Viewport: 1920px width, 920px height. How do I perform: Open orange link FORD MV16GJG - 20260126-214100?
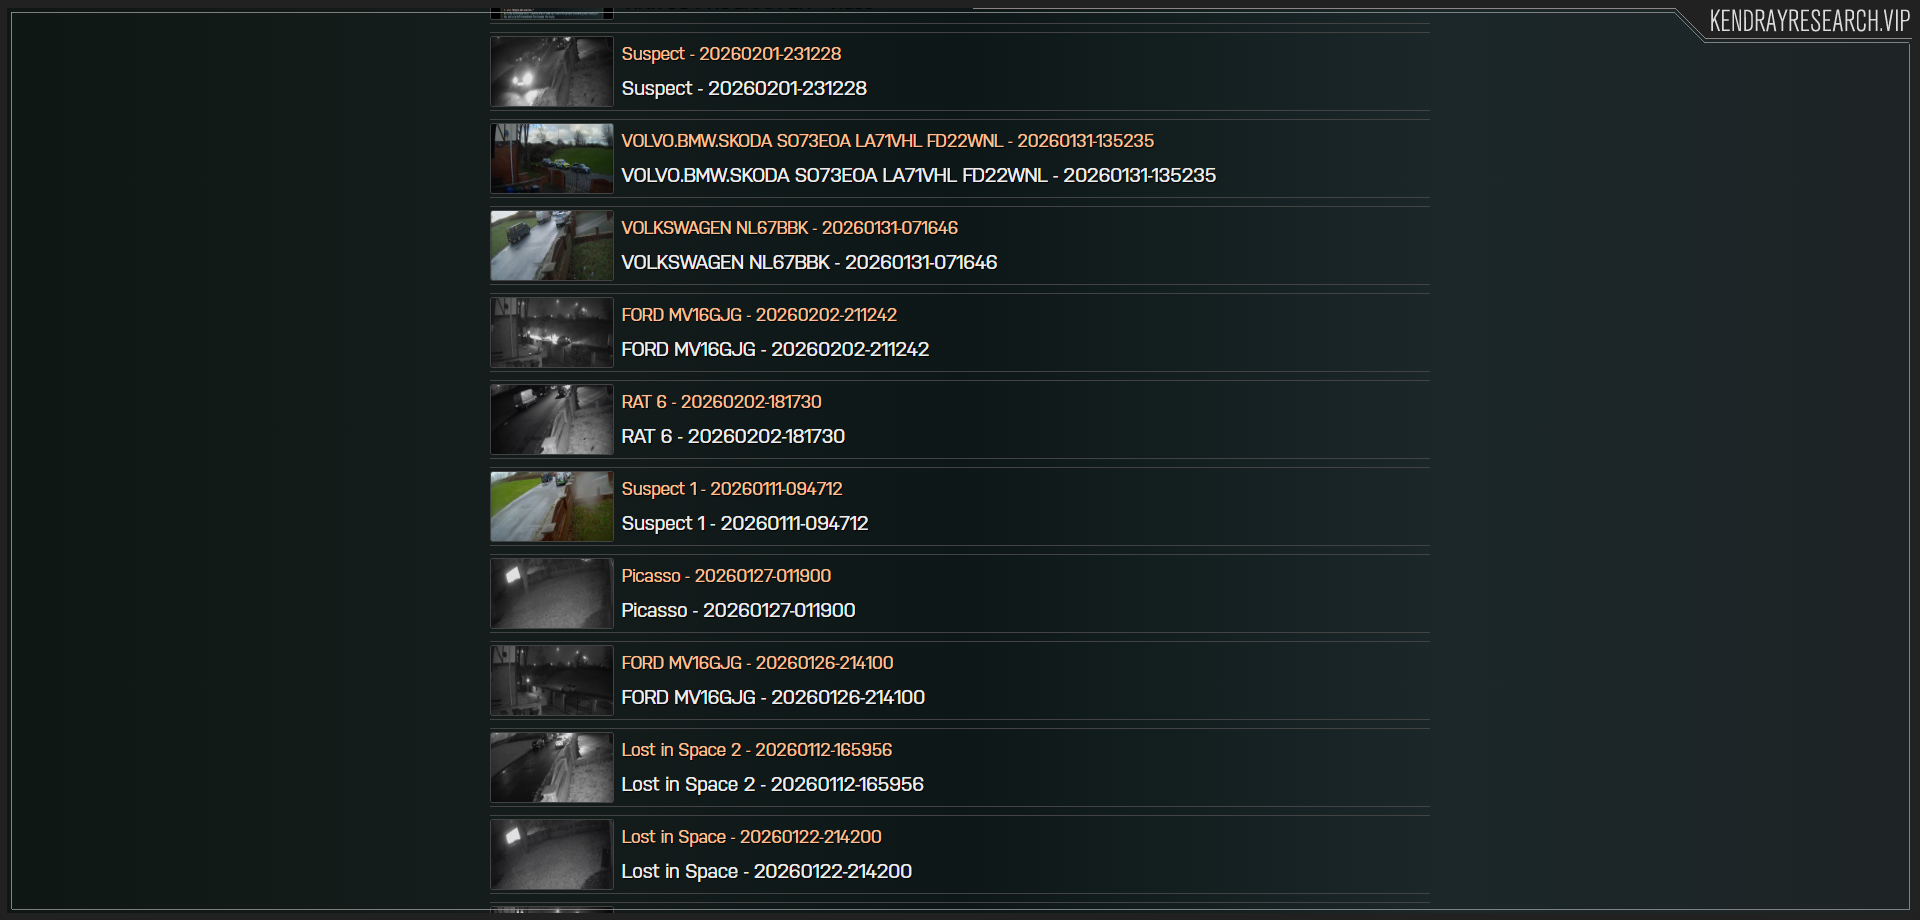[757, 663]
